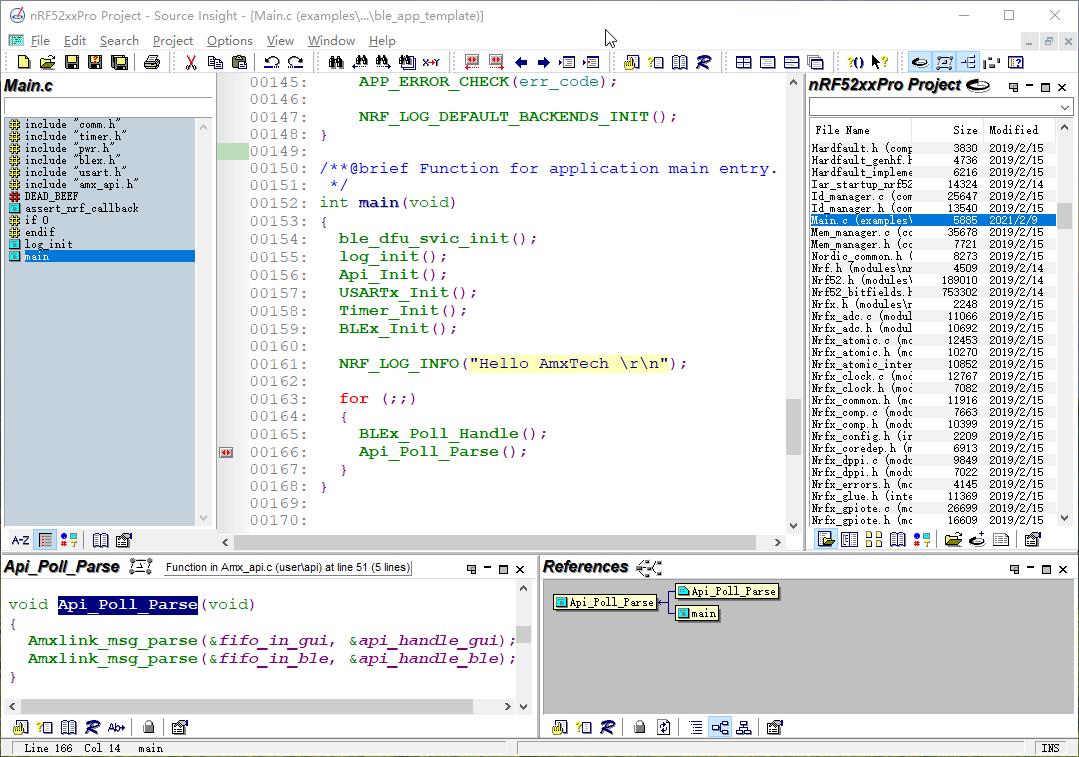The image size is (1079, 757).
Task: Click the Save All icon
Action: tap(119, 62)
